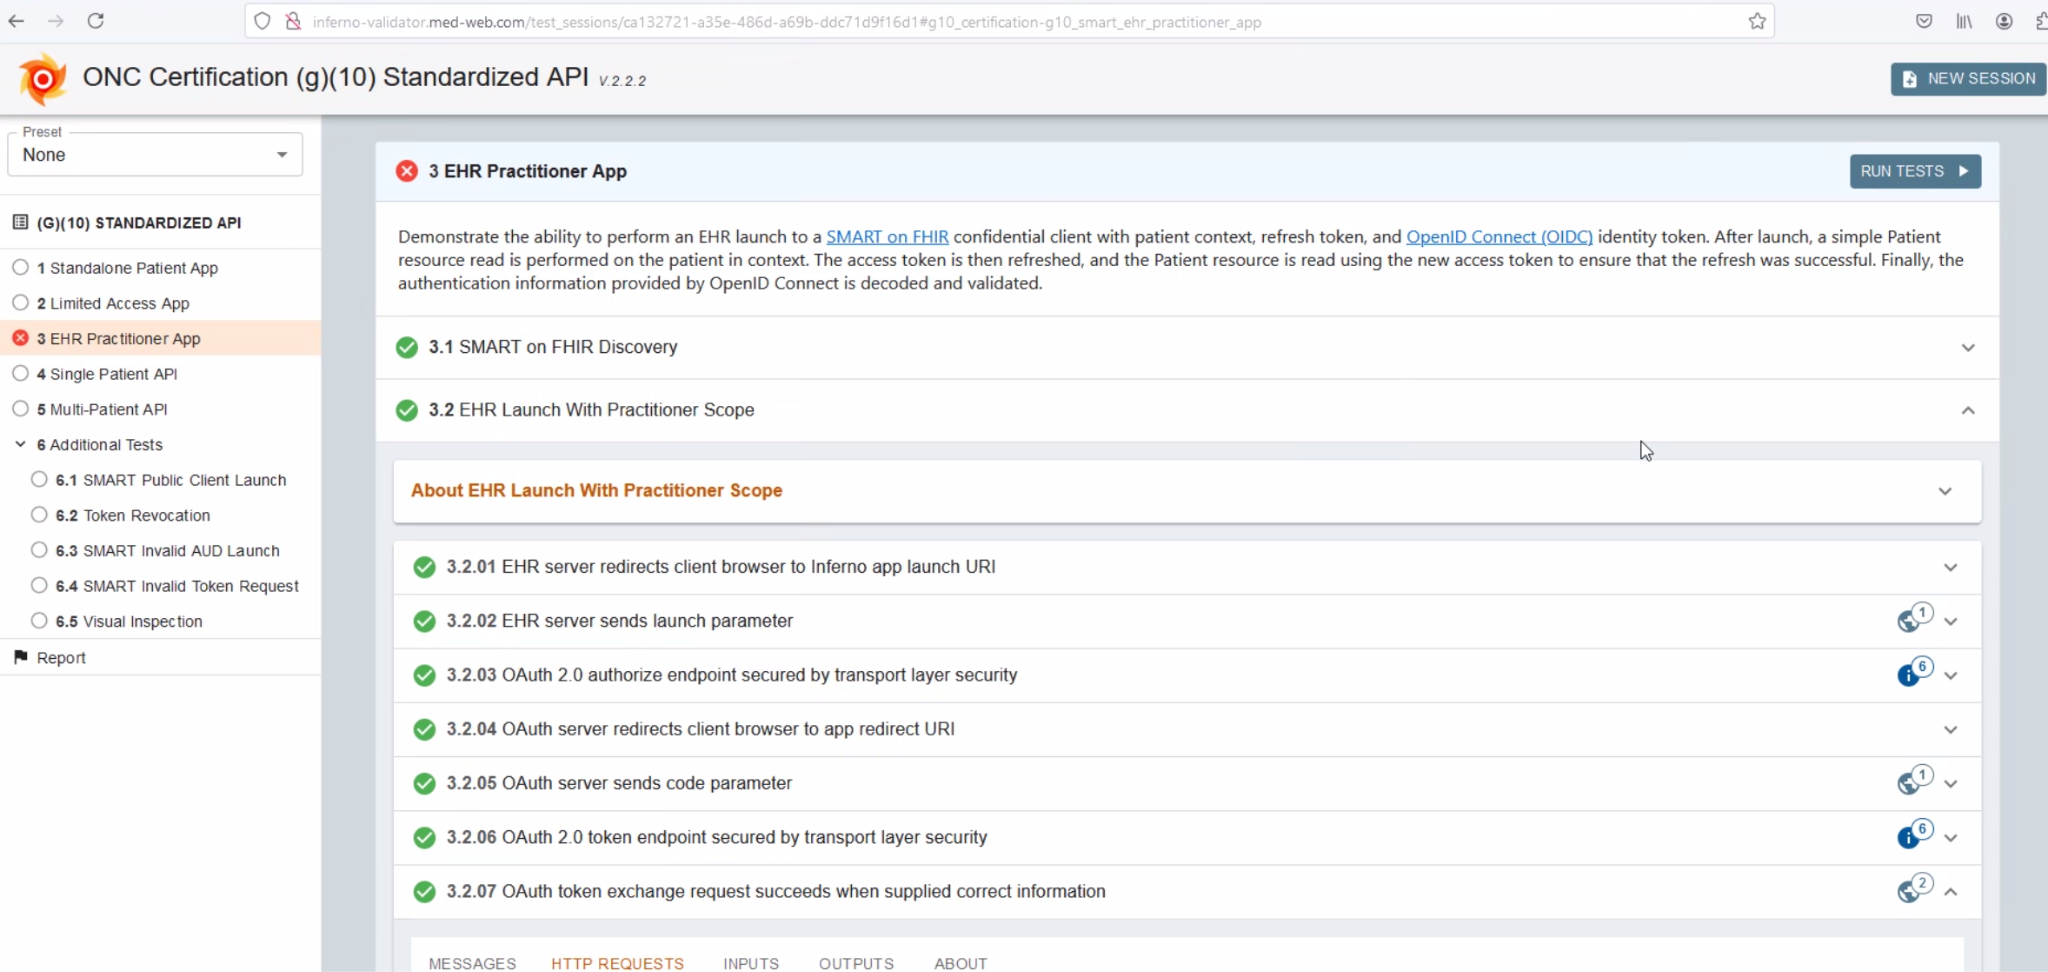Select 4 Single Patient API radio
This screenshot has height=972, width=2048.
pos(20,373)
